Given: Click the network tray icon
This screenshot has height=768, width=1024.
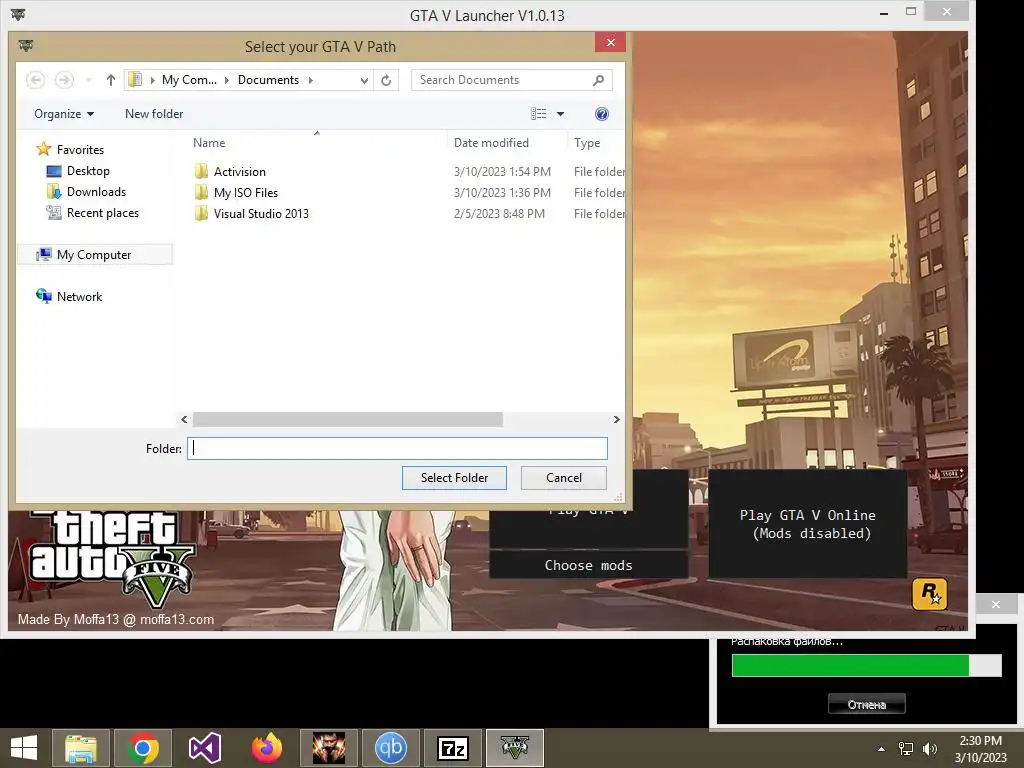Looking at the screenshot, I should [906, 749].
